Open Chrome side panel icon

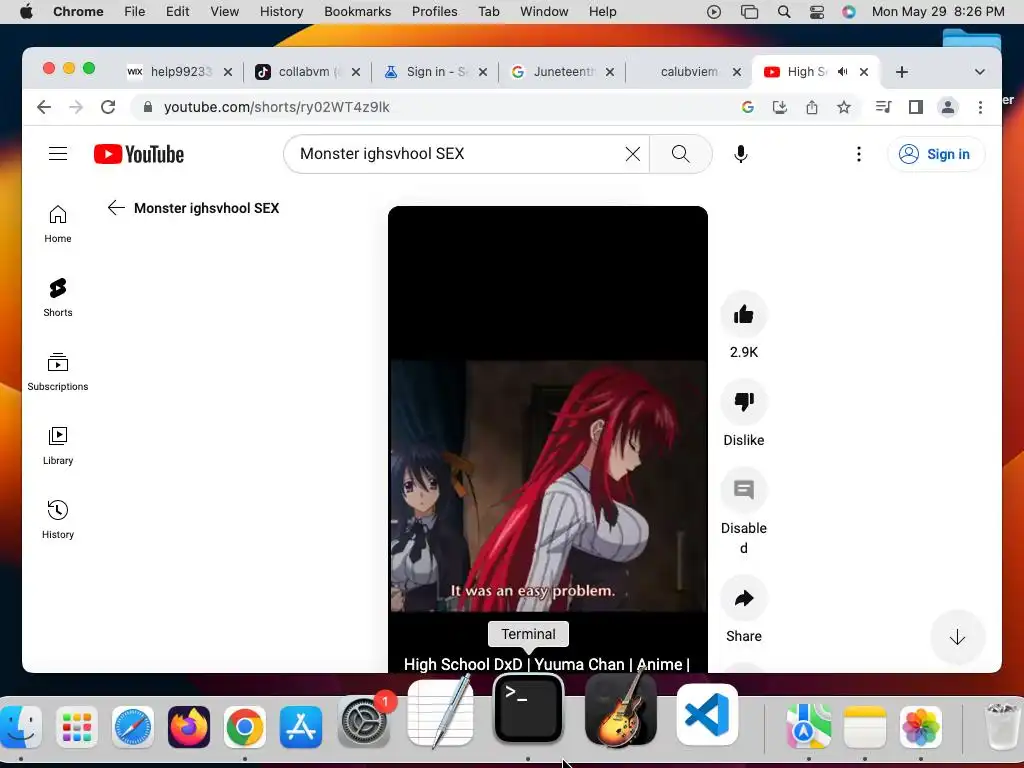pyautogui.click(x=916, y=107)
